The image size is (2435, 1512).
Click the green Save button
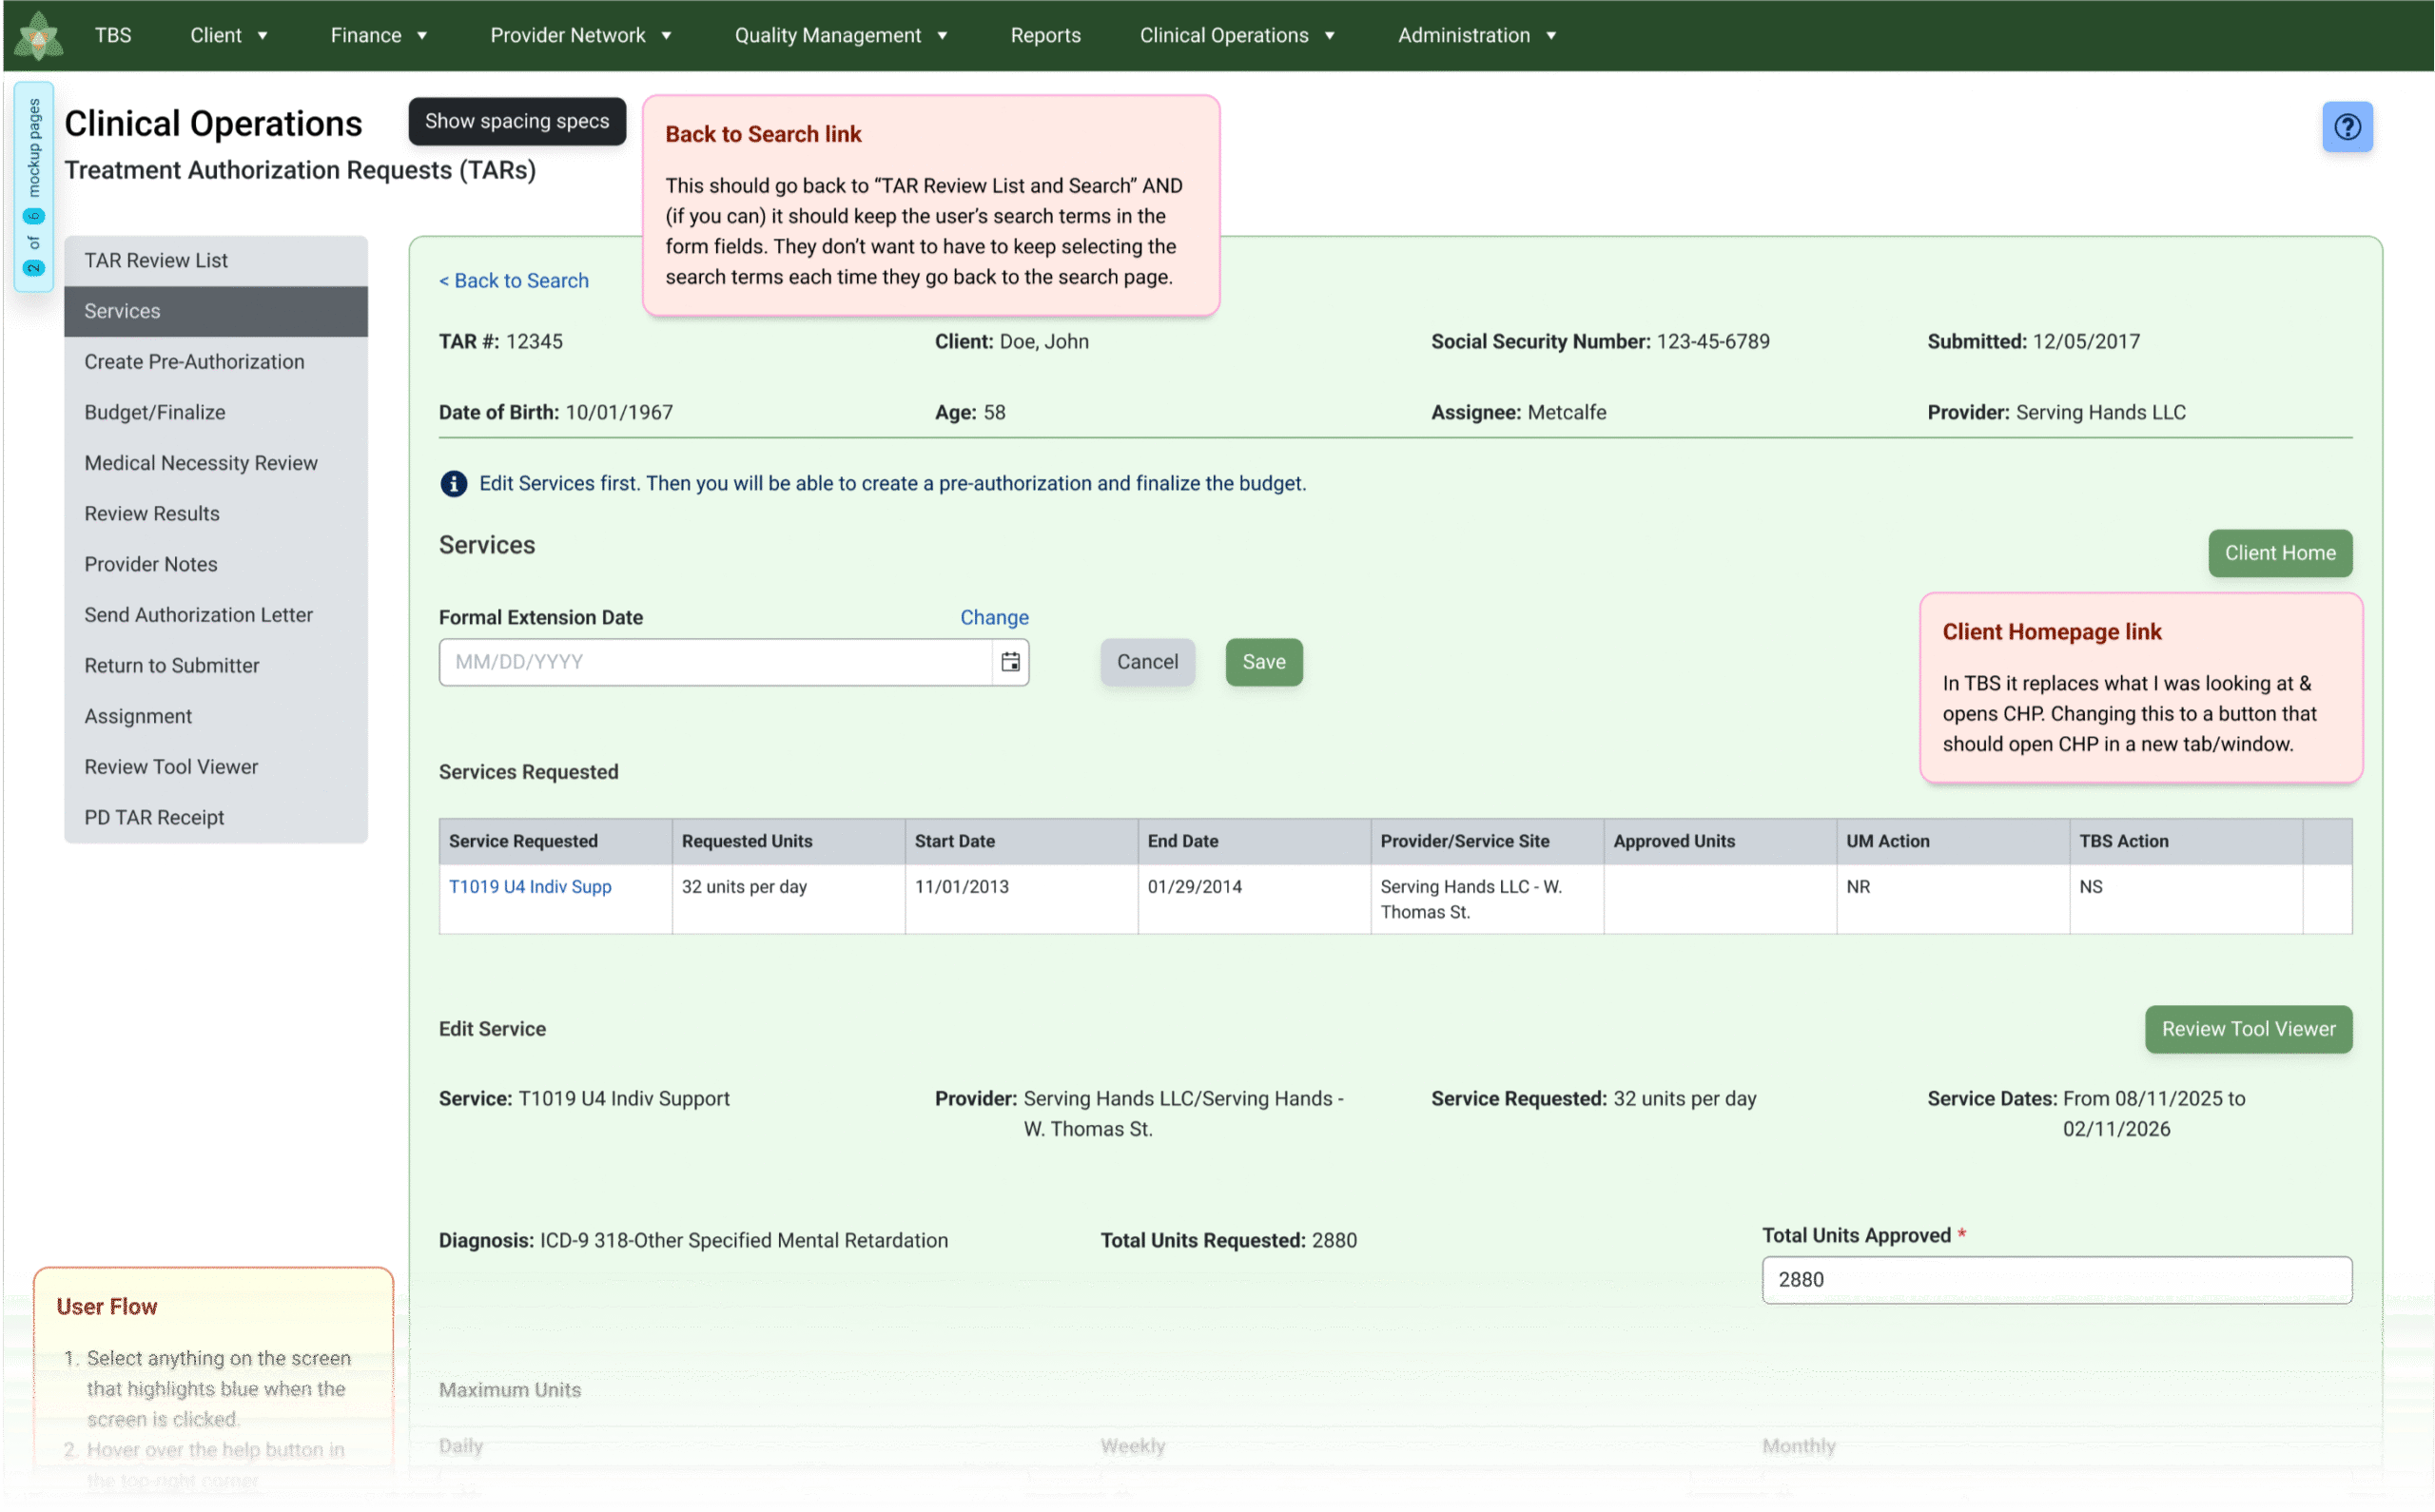point(1264,662)
